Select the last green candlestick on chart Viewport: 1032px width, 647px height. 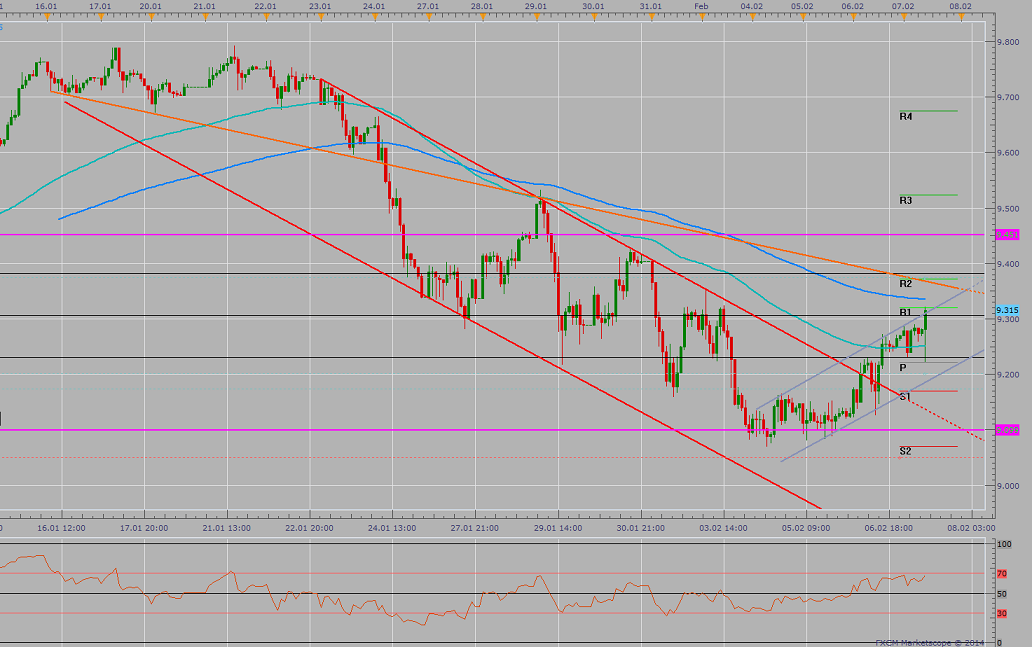tap(924, 320)
